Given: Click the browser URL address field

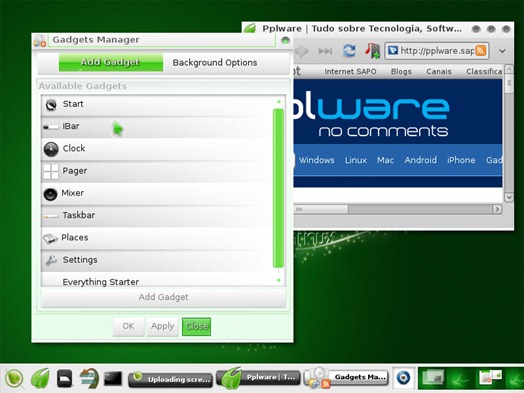Looking at the screenshot, I should coord(436,51).
